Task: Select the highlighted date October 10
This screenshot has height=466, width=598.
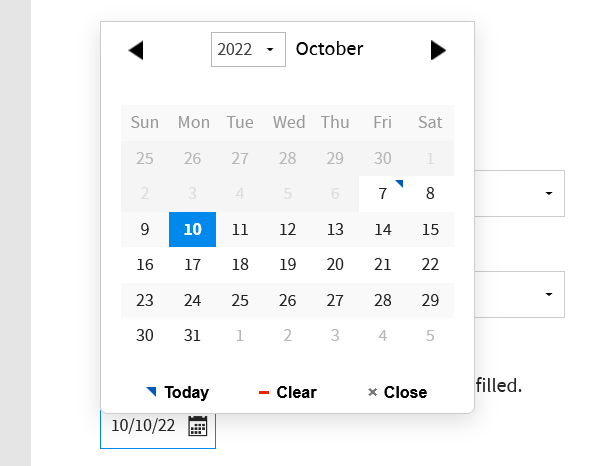Action: 193,230
